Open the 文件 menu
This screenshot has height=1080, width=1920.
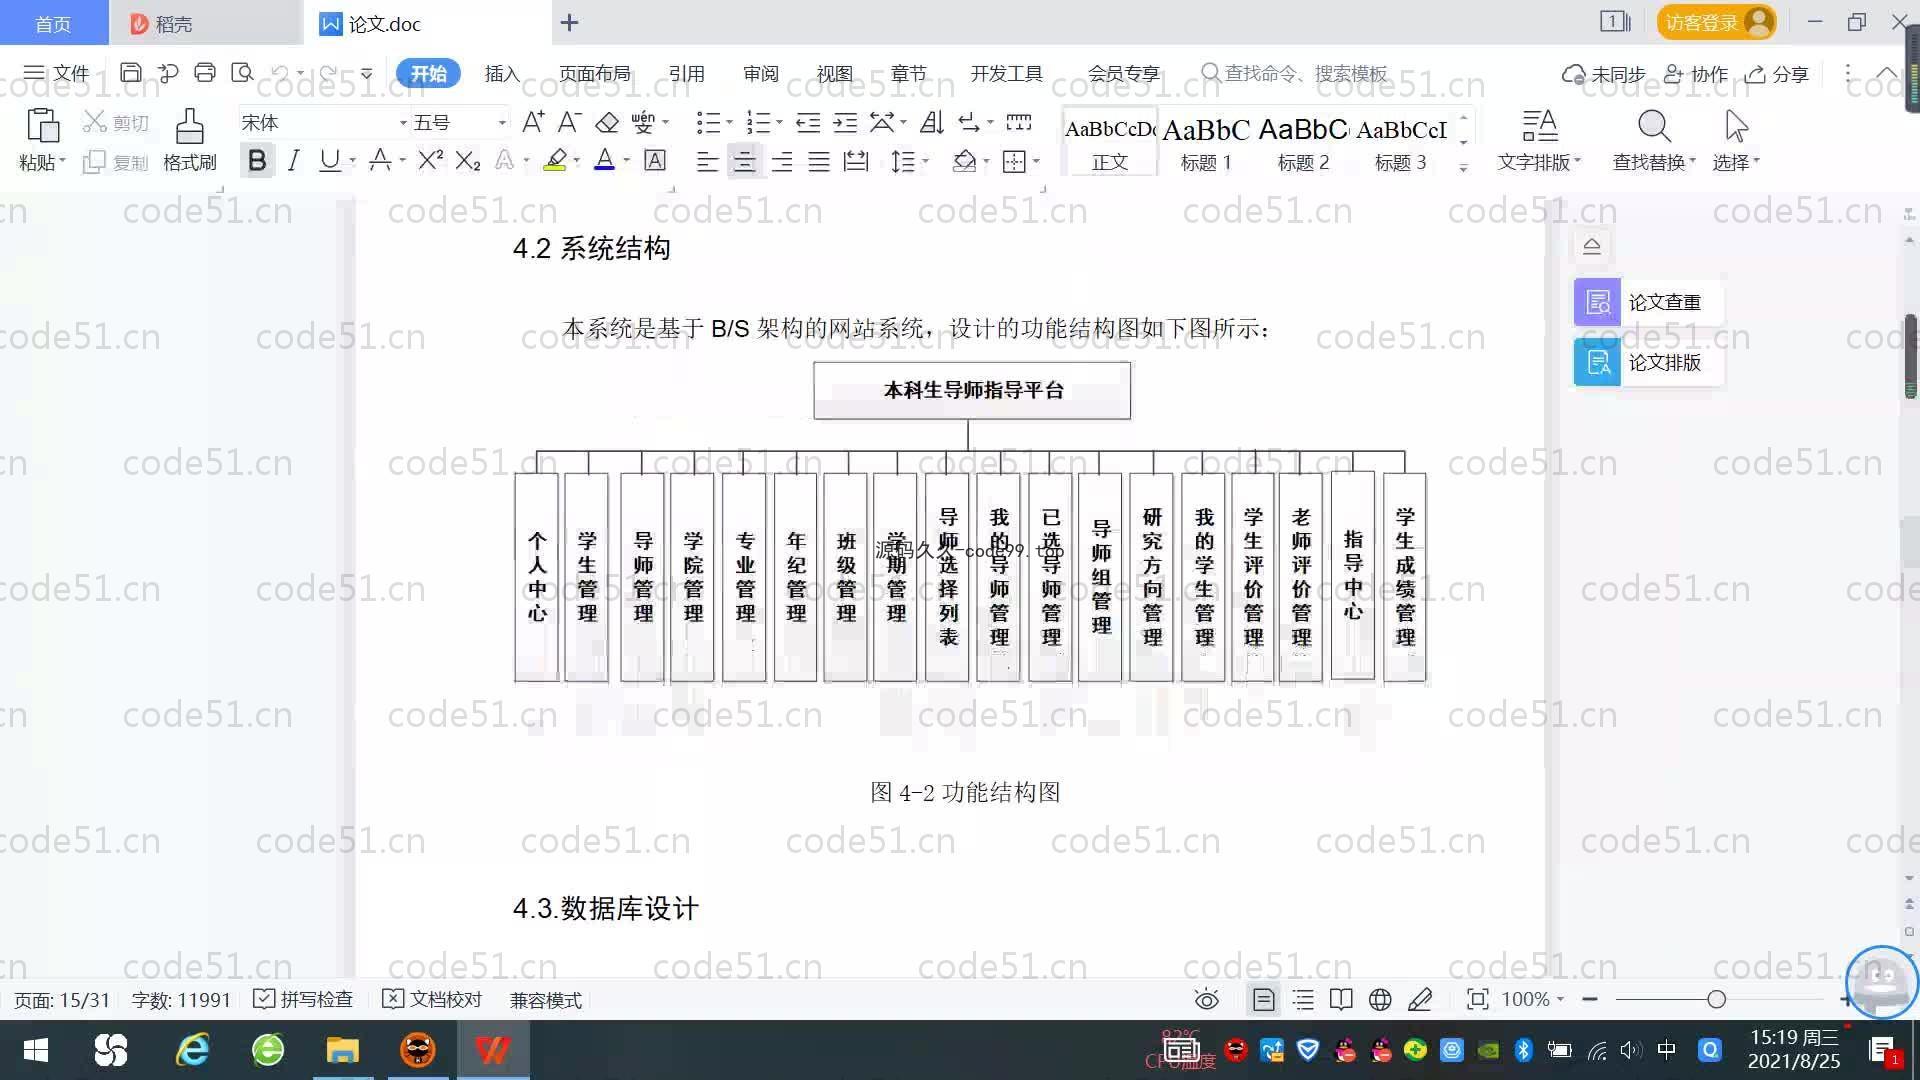click(56, 73)
